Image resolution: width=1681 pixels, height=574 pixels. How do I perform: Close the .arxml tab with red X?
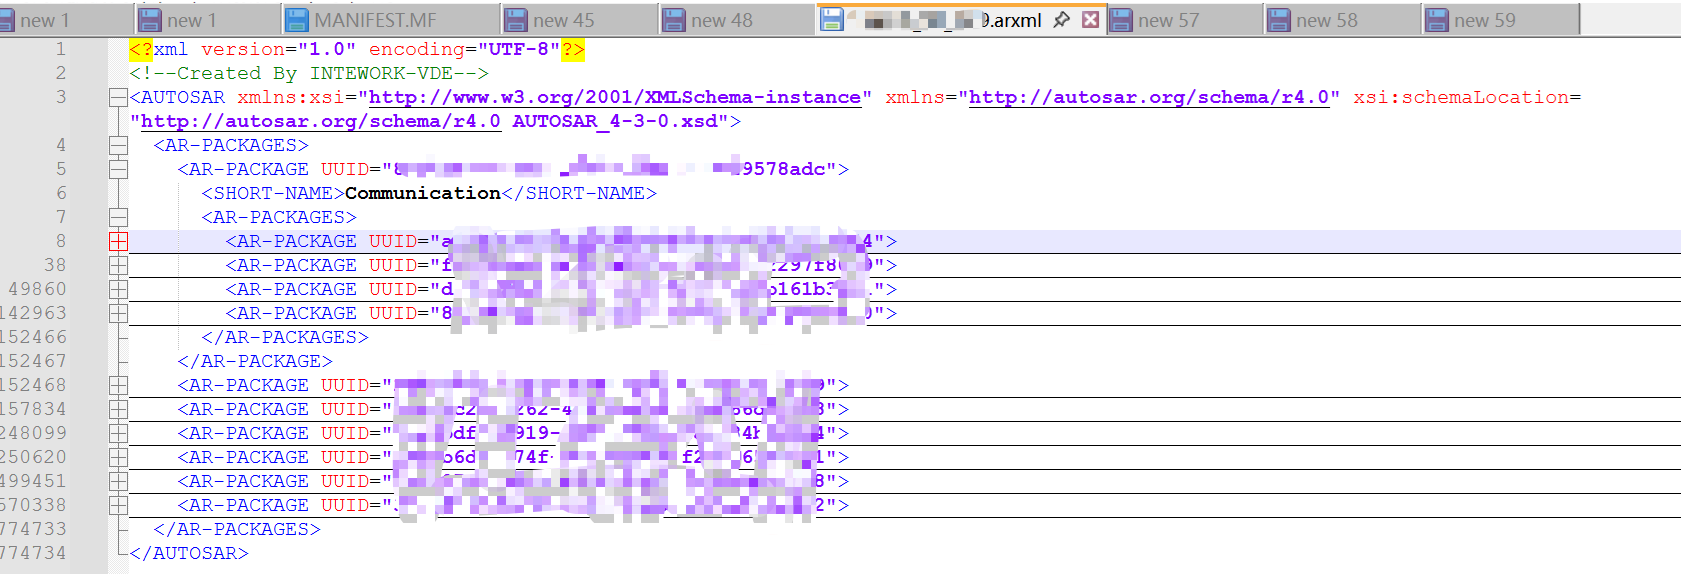[x=1090, y=19]
